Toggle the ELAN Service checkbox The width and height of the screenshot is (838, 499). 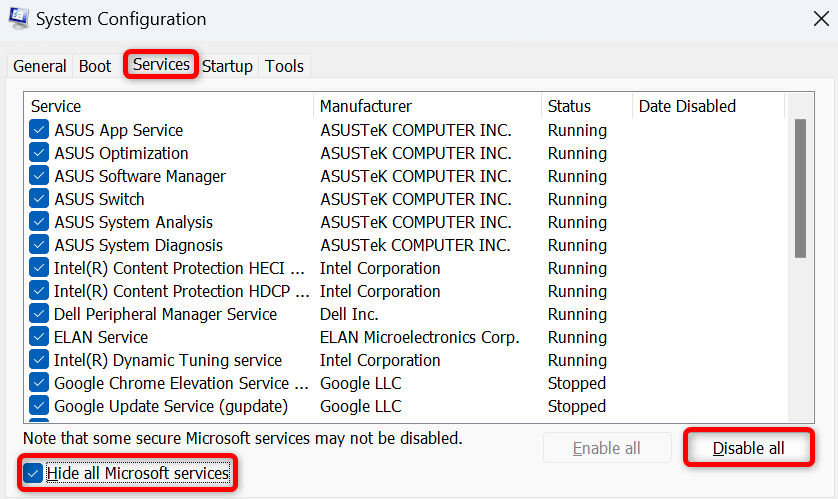pos(39,337)
